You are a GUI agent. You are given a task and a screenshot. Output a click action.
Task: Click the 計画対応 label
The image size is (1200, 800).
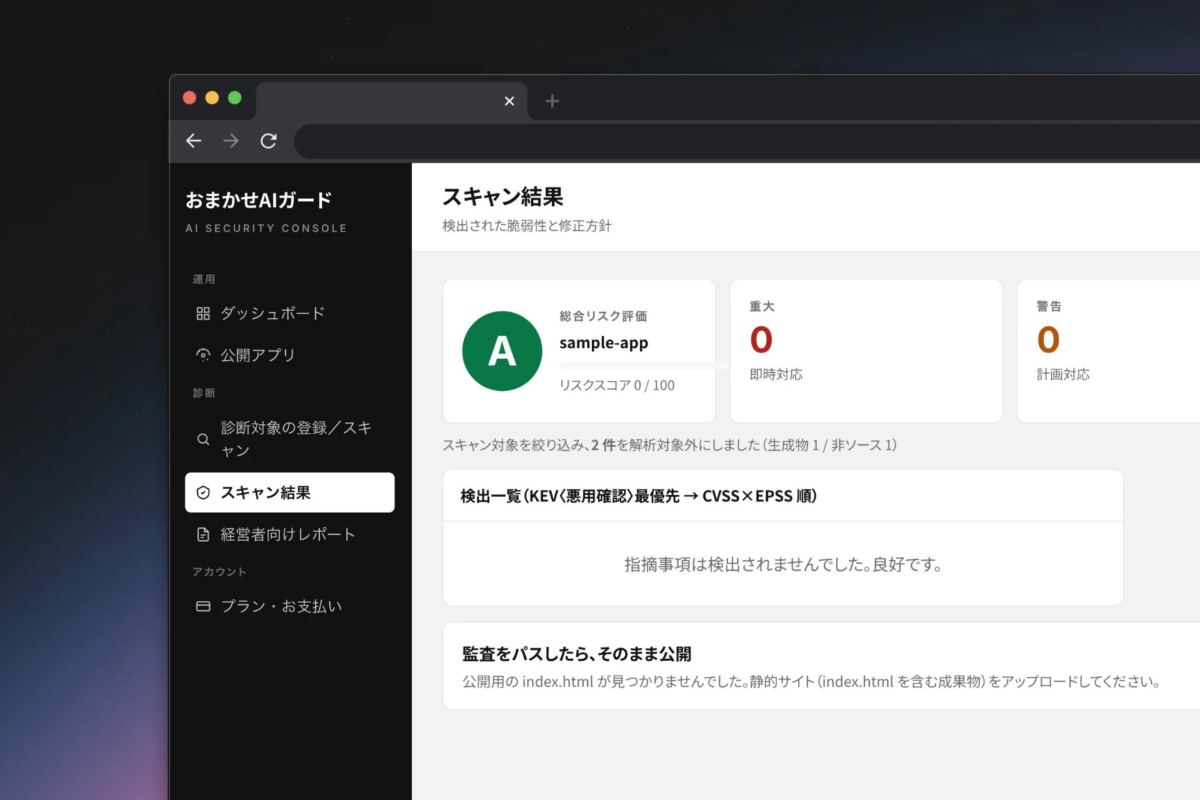1063,375
